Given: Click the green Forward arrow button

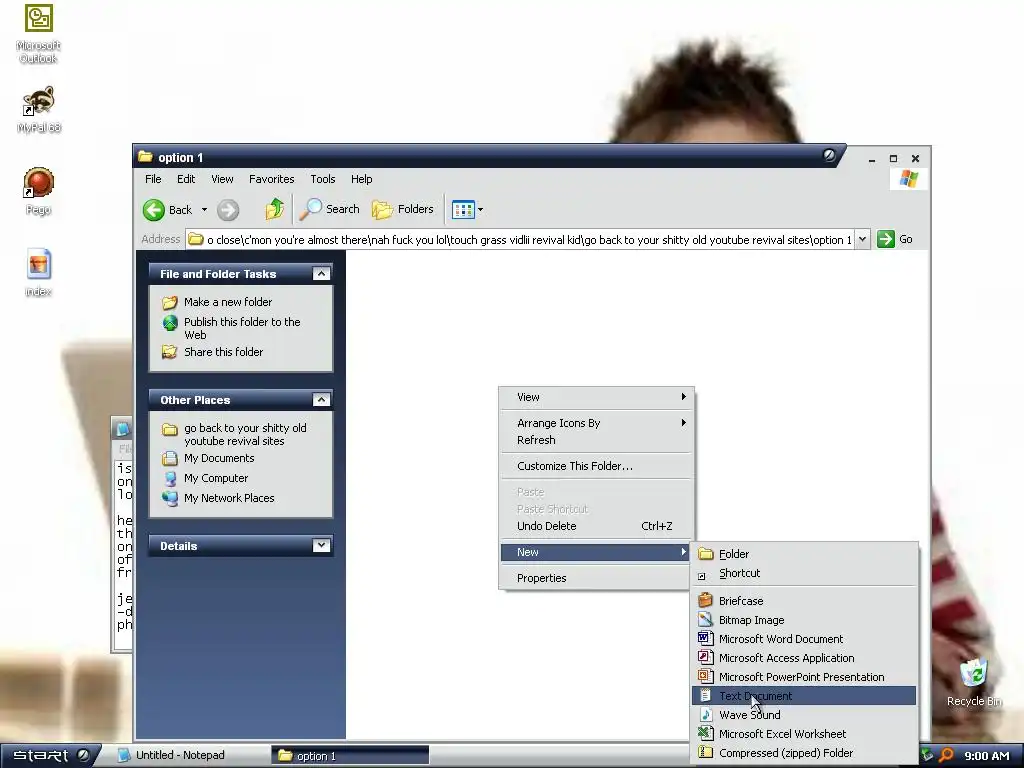Looking at the screenshot, I should pos(228,210).
